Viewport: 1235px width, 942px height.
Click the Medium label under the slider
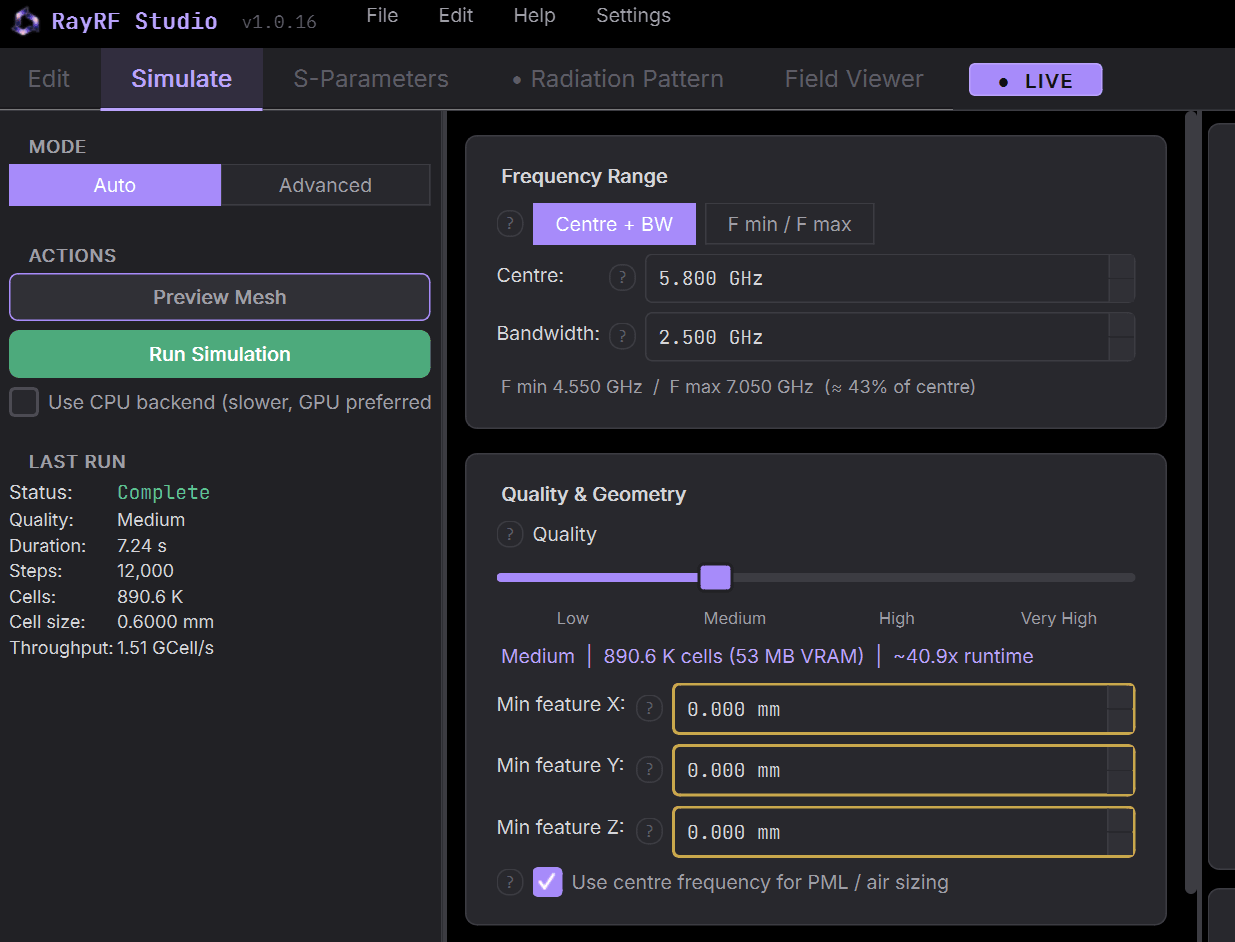pyautogui.click(x=734, y=618)
